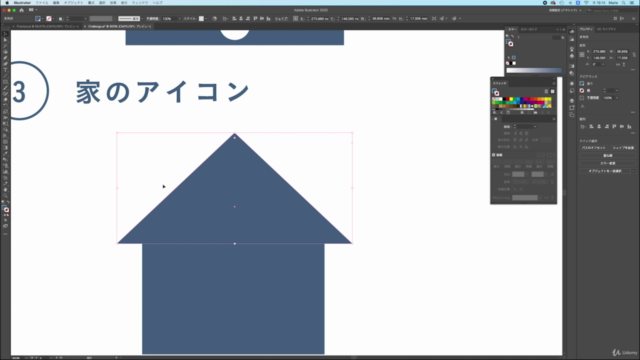Click the オブジェクトを一括選択 button
Image resolution: width=640 pixels, height=360 pixels.
[x=605, y=171]
